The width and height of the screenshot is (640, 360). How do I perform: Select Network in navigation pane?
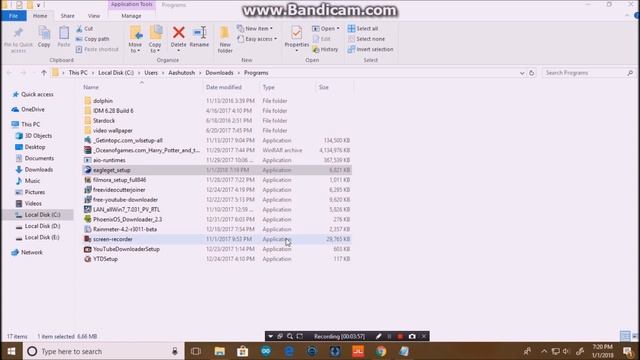(x=27, y=252)
